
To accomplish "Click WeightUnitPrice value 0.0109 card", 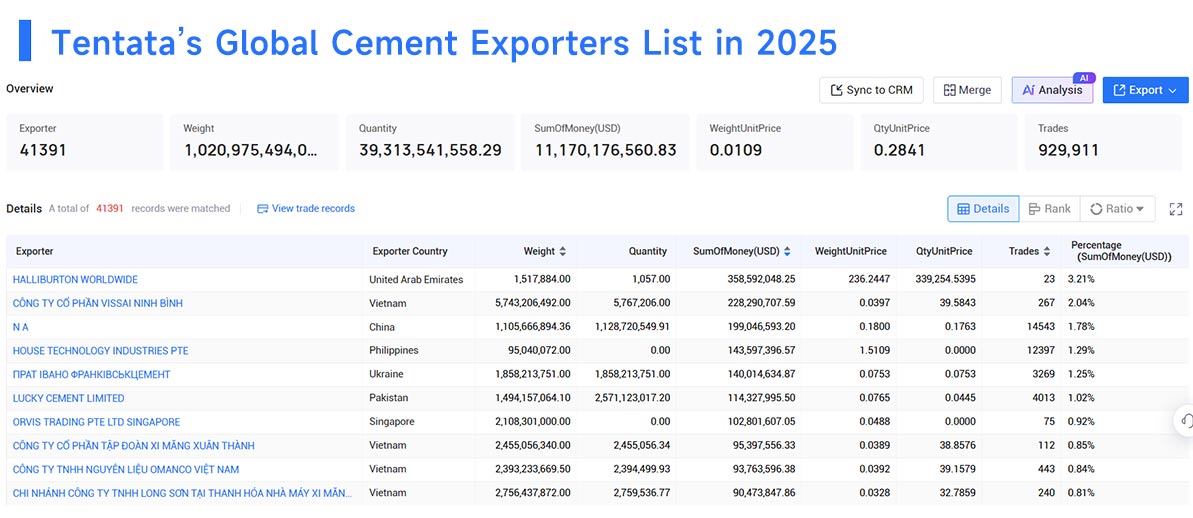I will point(775,141).
